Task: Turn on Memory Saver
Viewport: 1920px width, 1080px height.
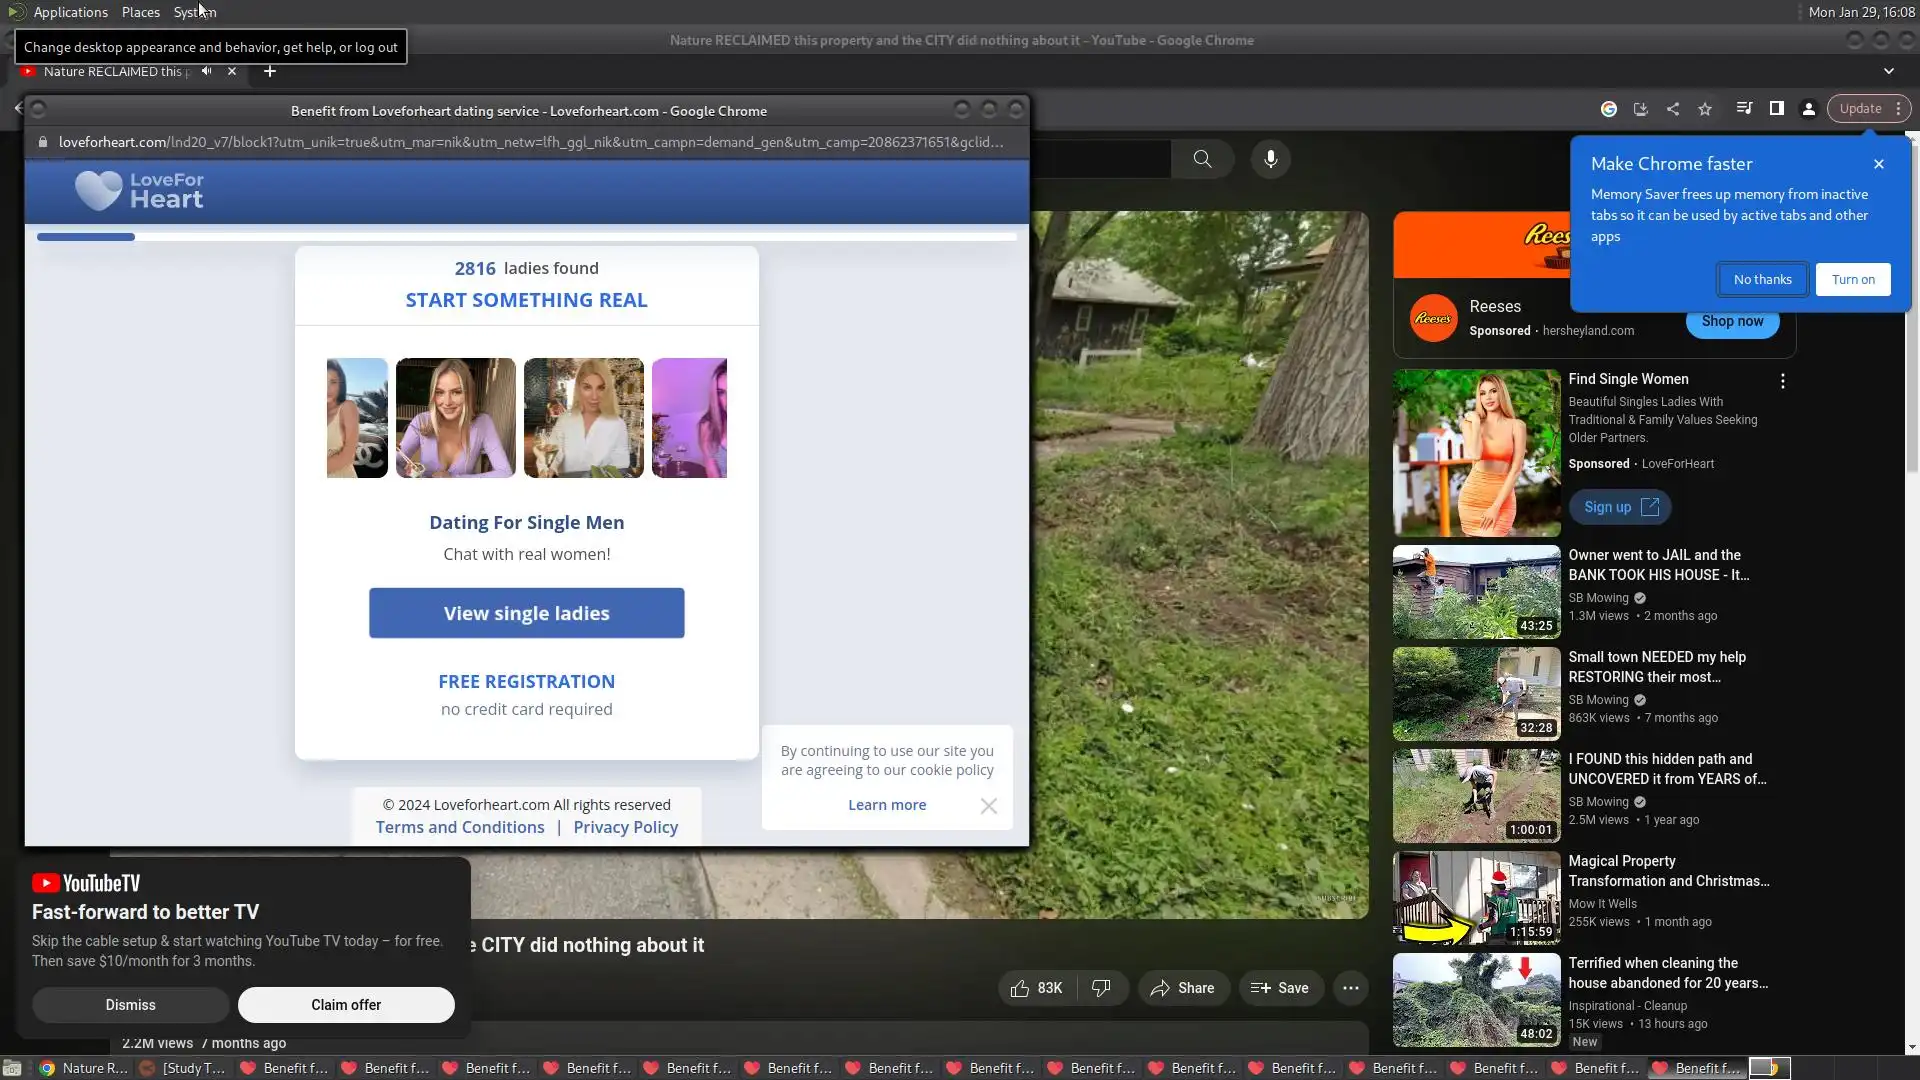Action: pos(1852,280)
